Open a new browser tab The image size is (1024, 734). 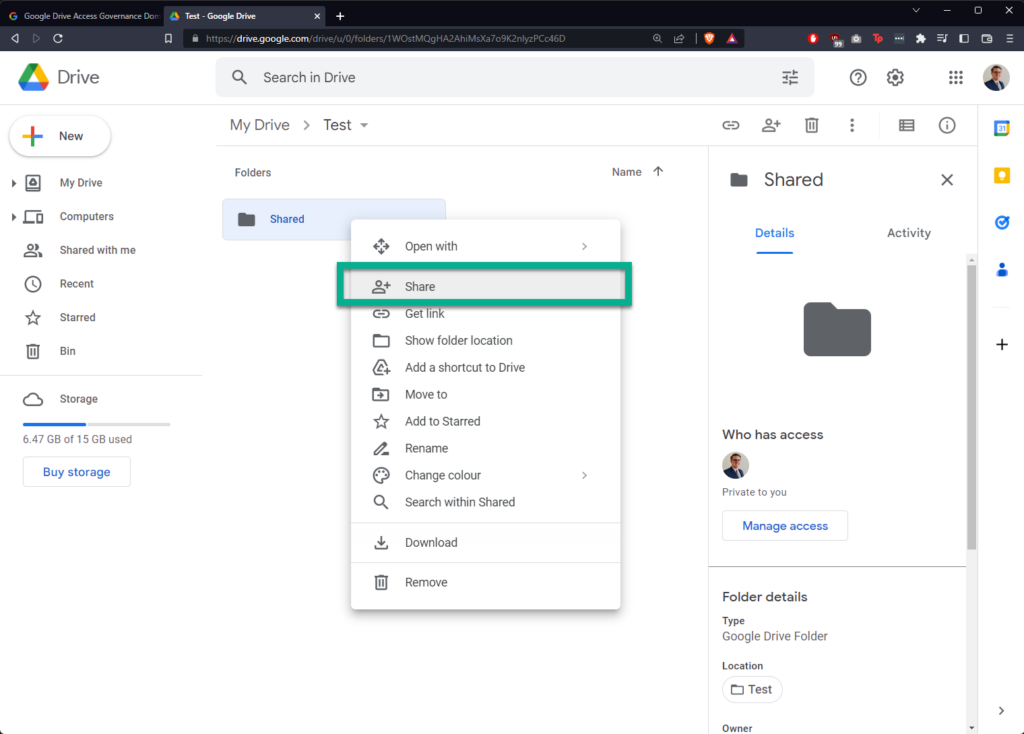pos(340,16)
